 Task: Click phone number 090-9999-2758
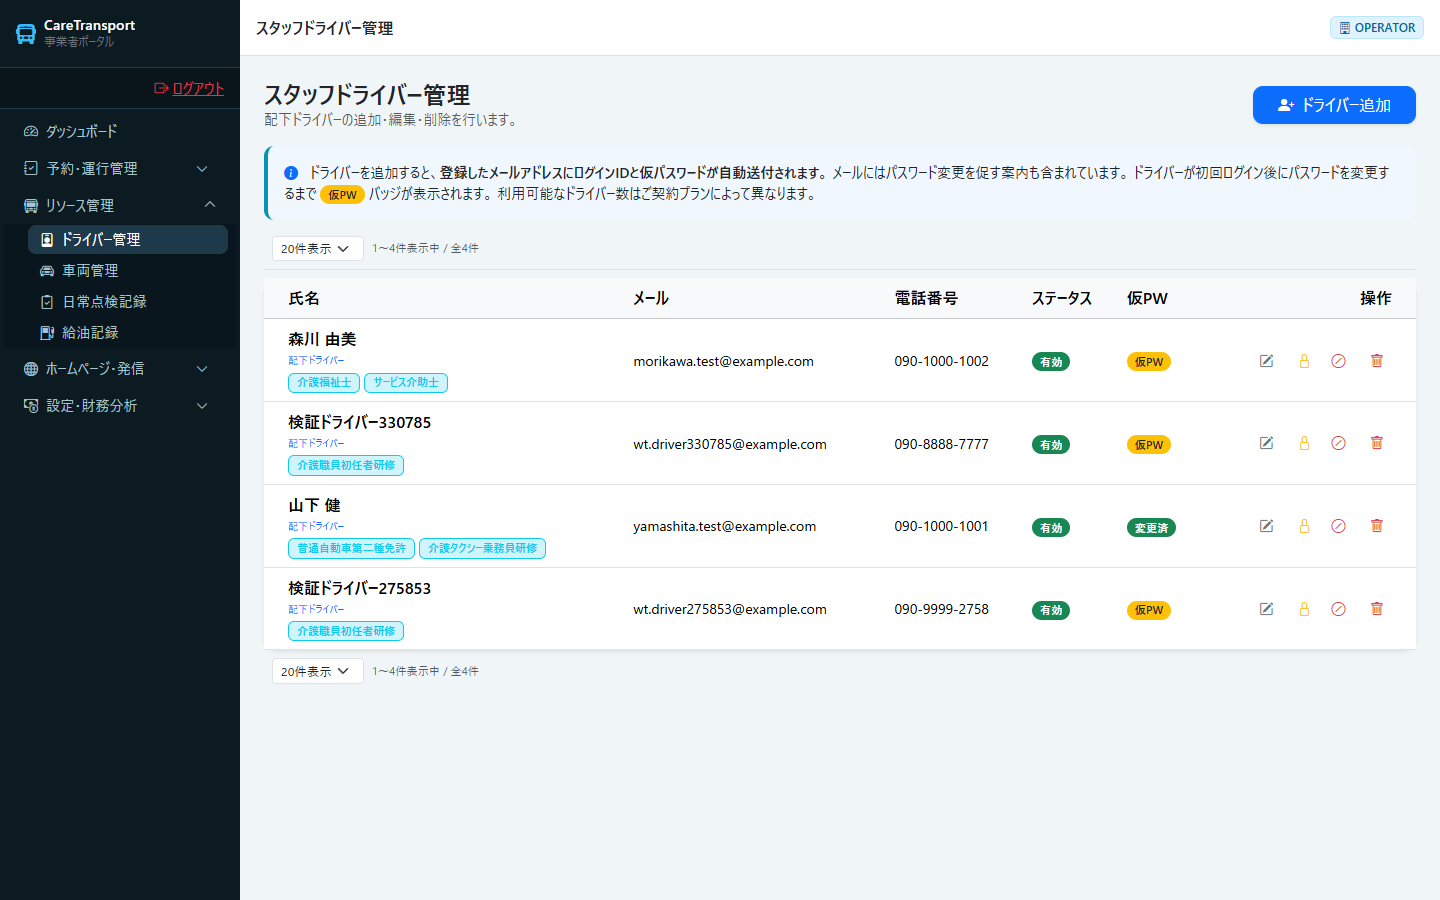[941, 609]
